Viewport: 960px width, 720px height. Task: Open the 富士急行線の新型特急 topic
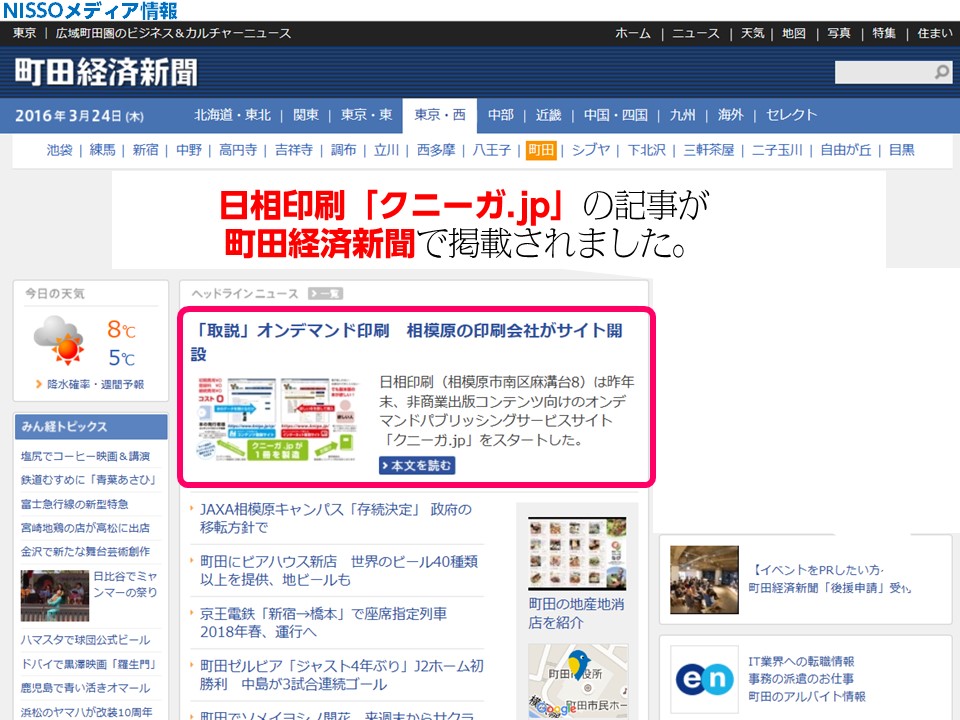[74, 504]
